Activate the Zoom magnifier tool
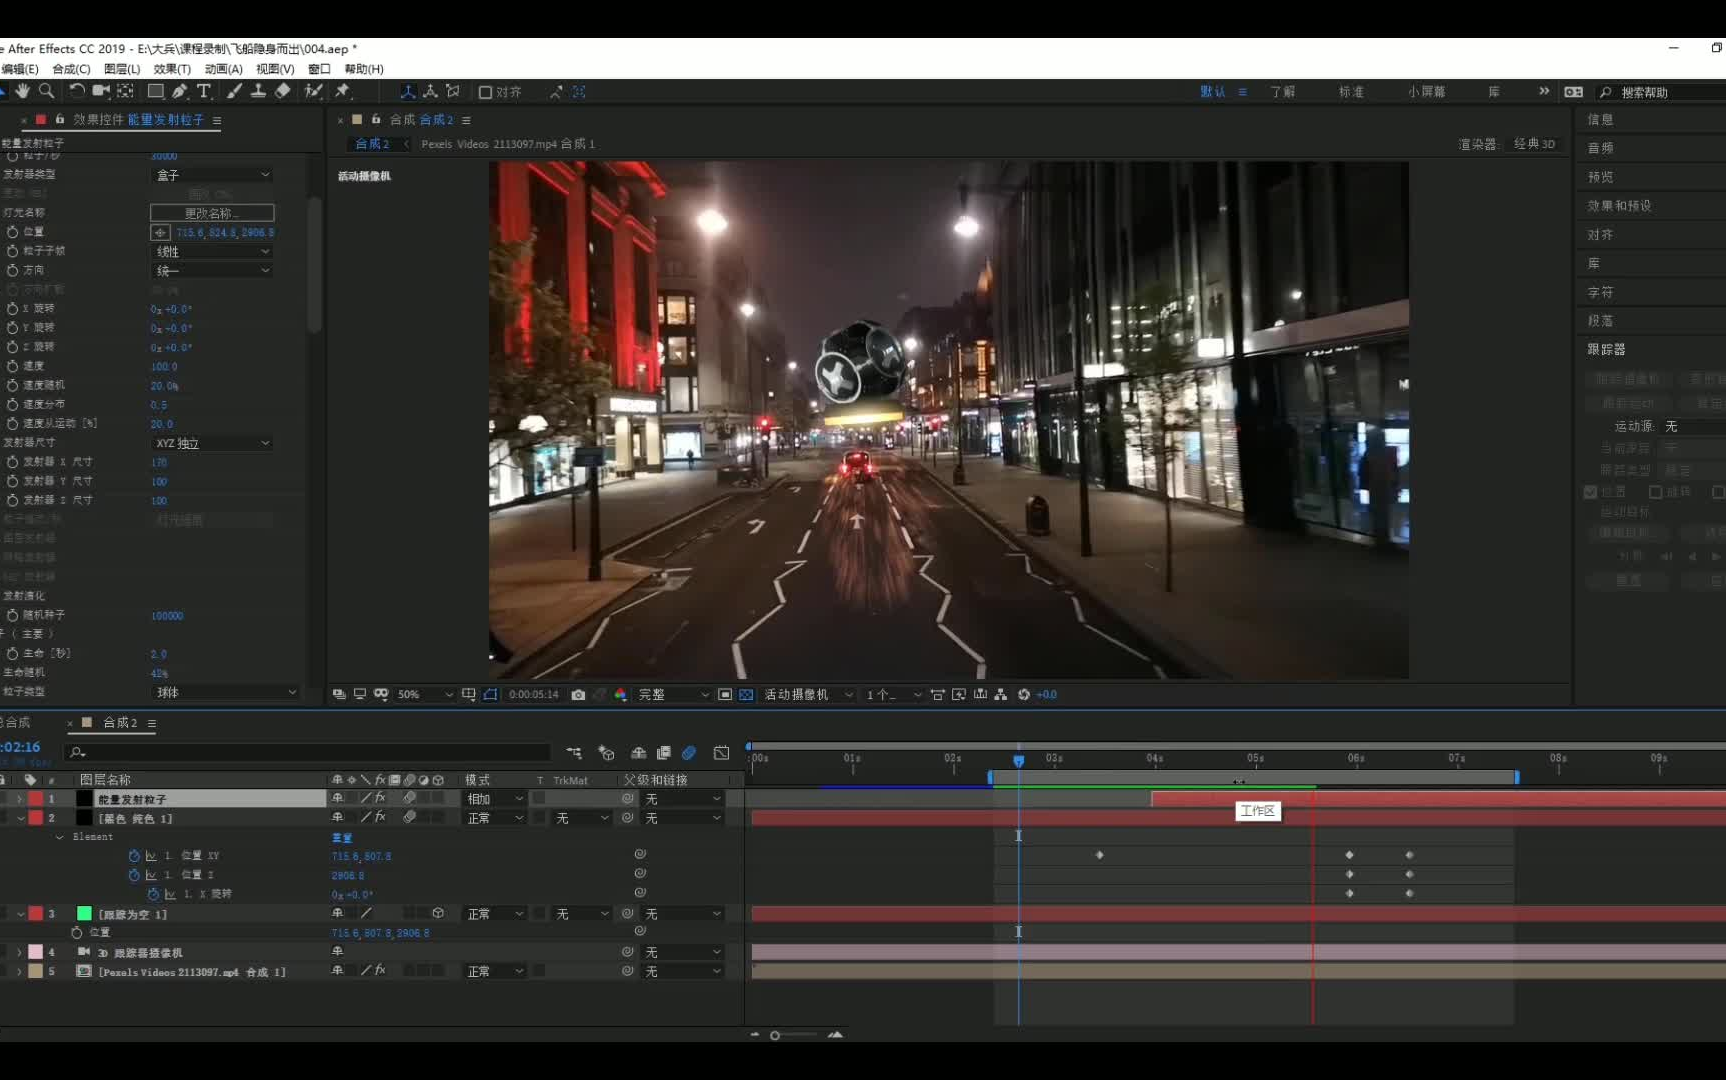Image resolution: width=1726 pixels, height=1080 pixels. click(46, 91)
